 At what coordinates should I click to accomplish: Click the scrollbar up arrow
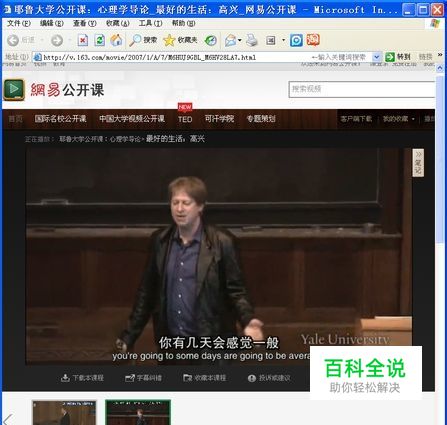[440, 68]
